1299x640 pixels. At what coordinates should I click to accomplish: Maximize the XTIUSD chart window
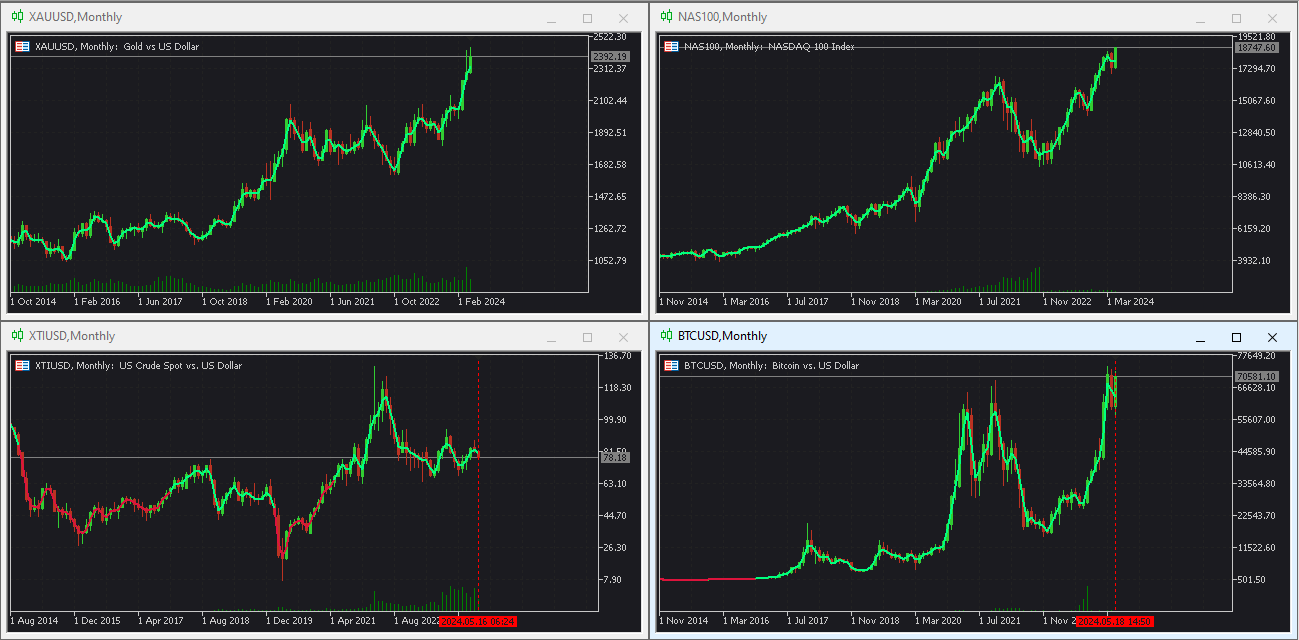click(587, 337)
